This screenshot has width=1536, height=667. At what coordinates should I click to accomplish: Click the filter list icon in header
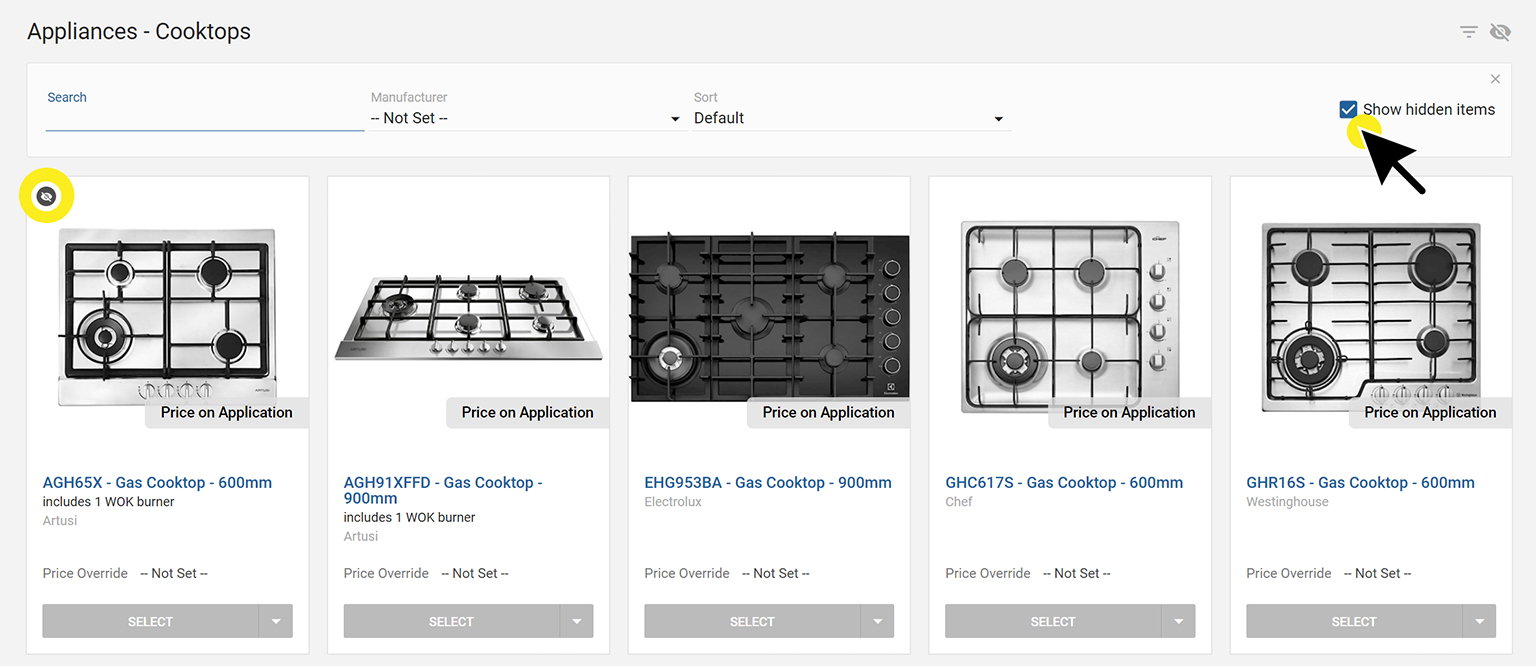pyautogui.click(x=1468, y=32)
